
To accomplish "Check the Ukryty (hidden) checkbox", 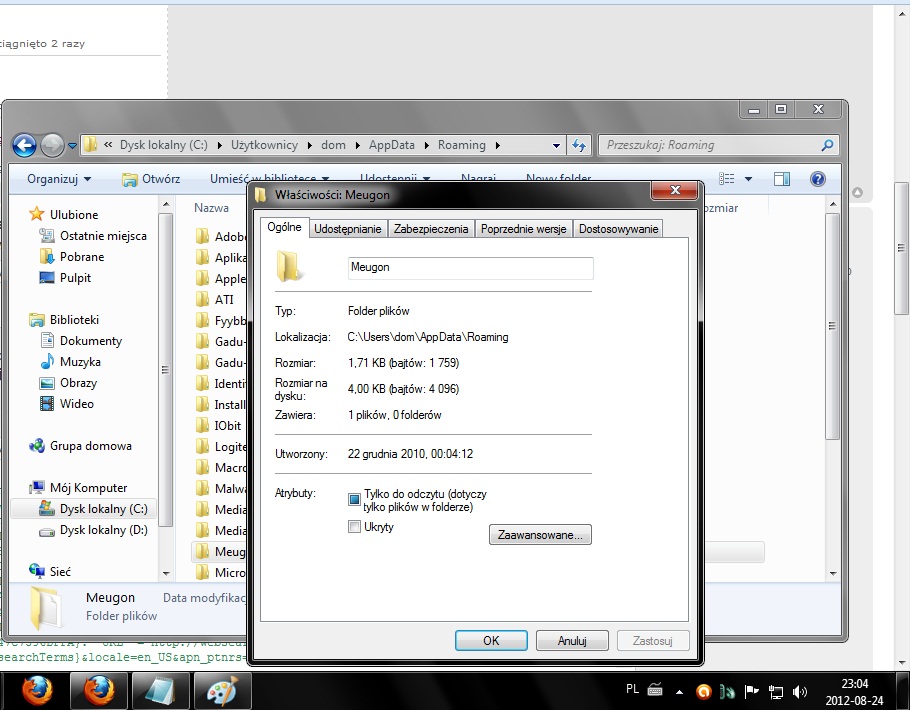I will point(354,527).
